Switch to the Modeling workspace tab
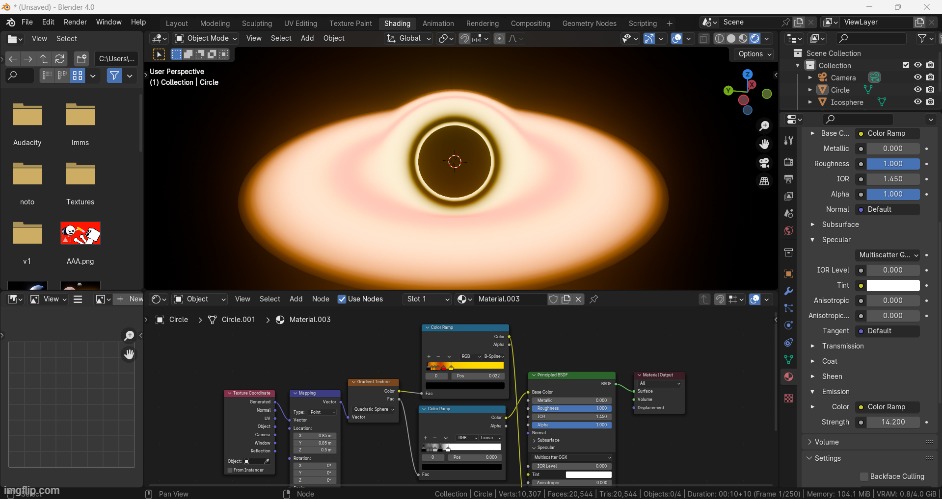 [215, 23]
